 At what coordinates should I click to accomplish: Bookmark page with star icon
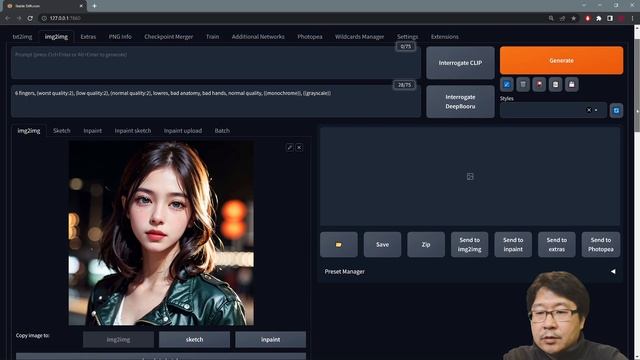pos(573,18)
